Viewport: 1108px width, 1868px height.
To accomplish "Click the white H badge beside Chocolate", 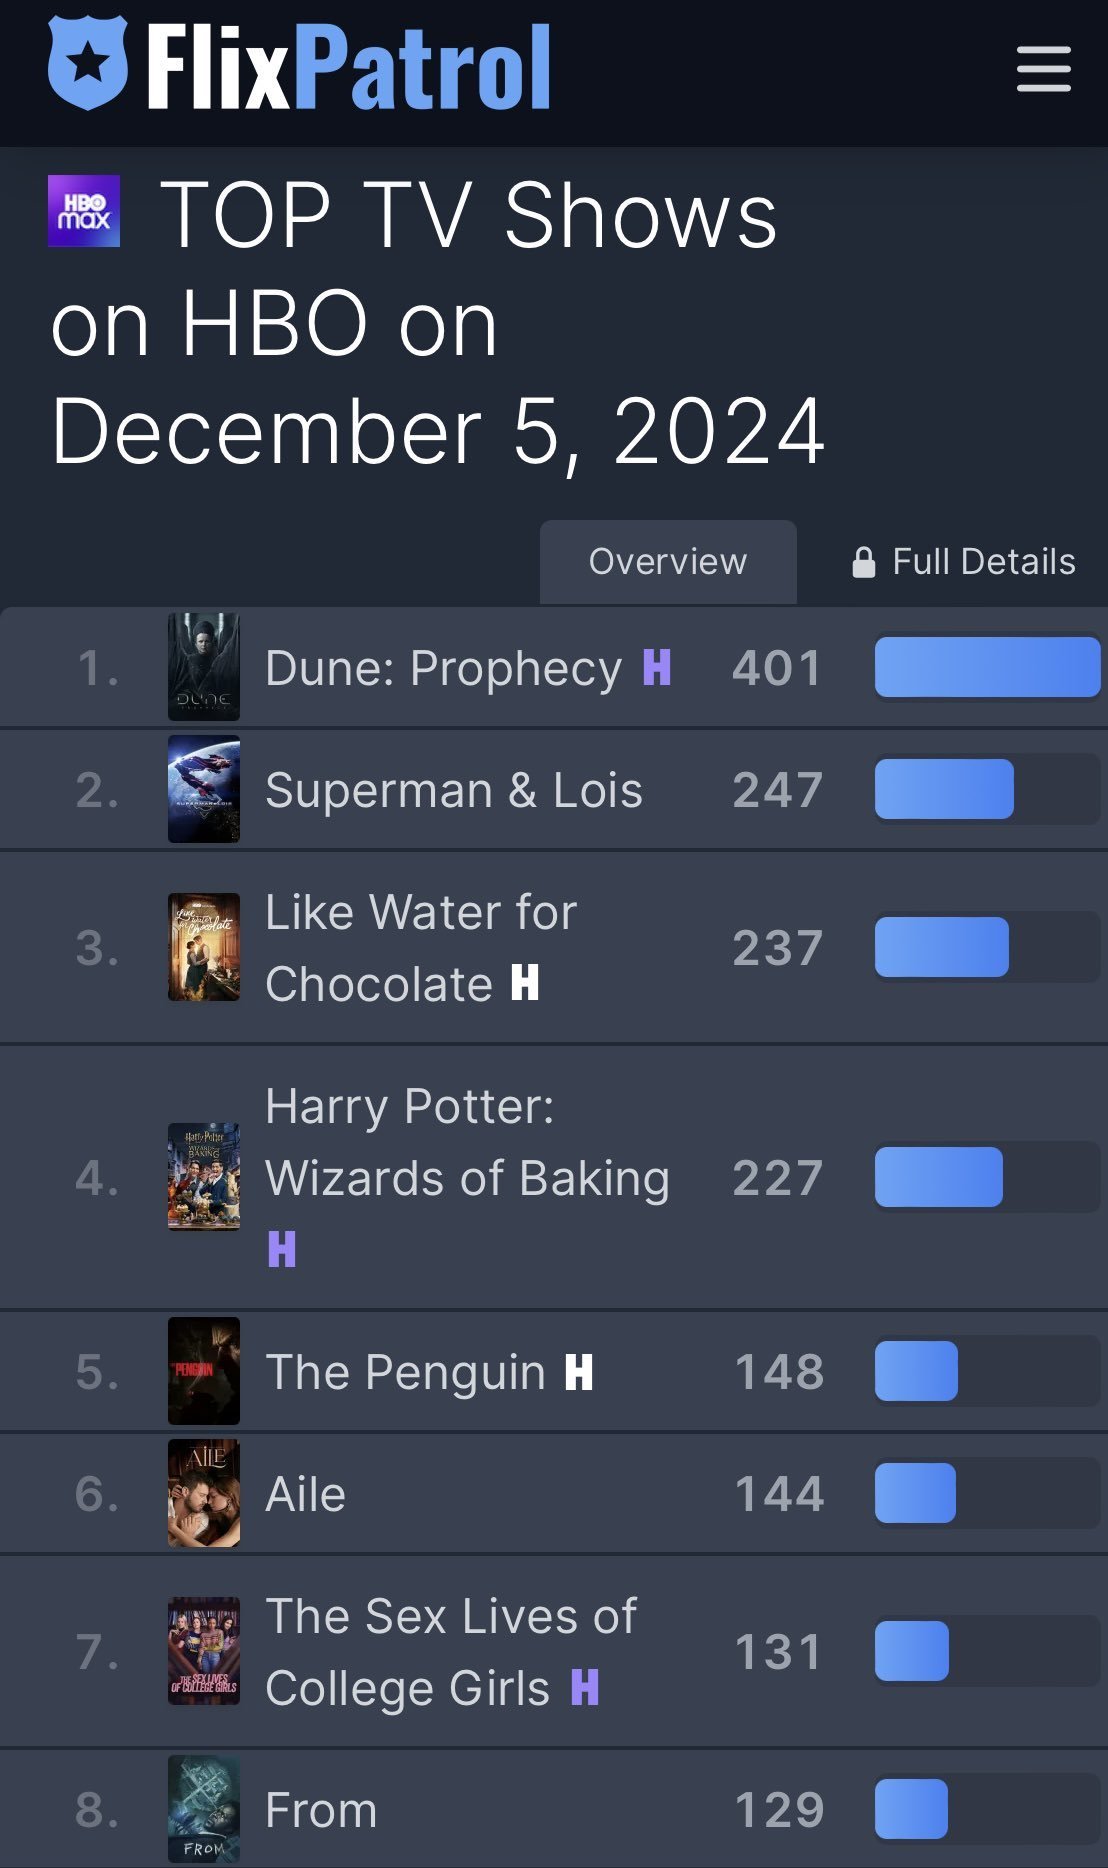I will (x=525, y=983).
